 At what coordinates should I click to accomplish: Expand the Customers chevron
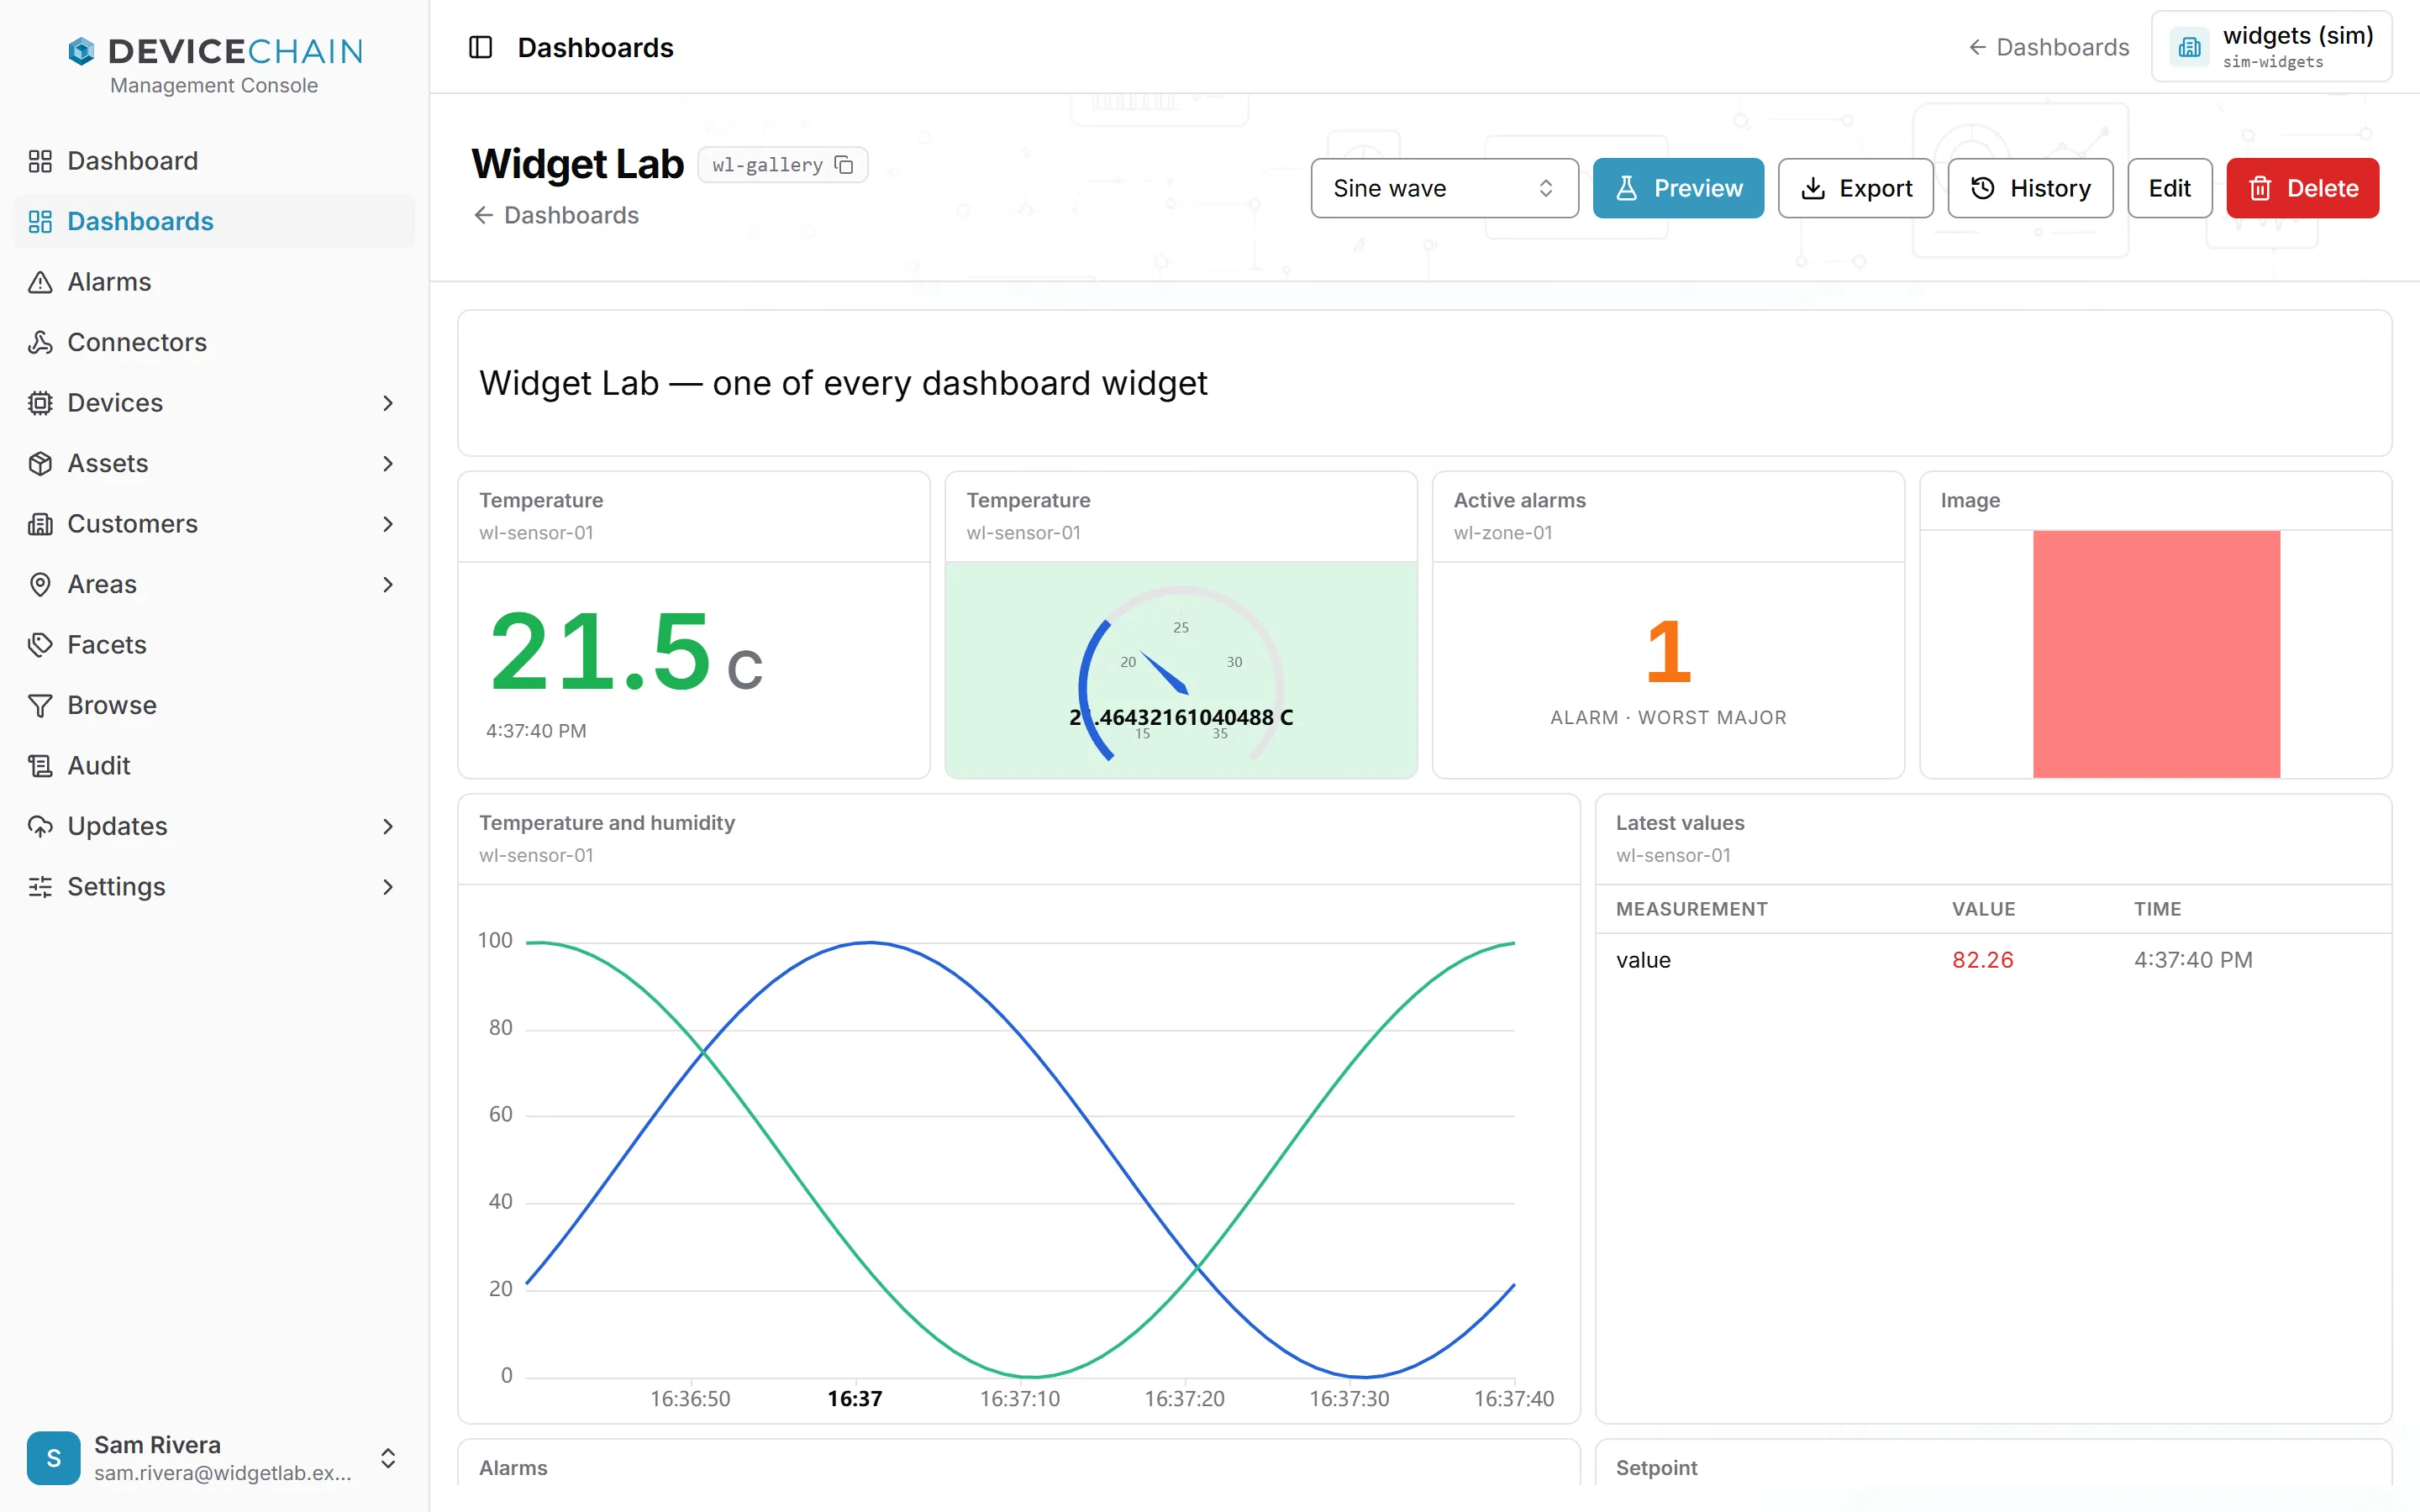coord(388,524)
